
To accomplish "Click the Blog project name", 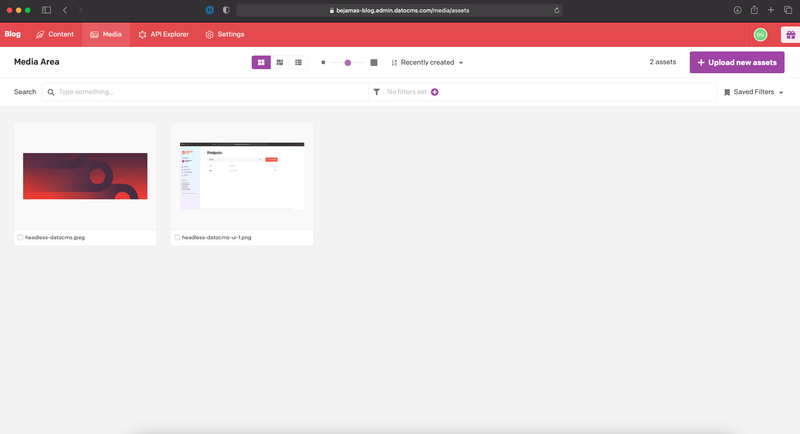I will tap(13, 34).
